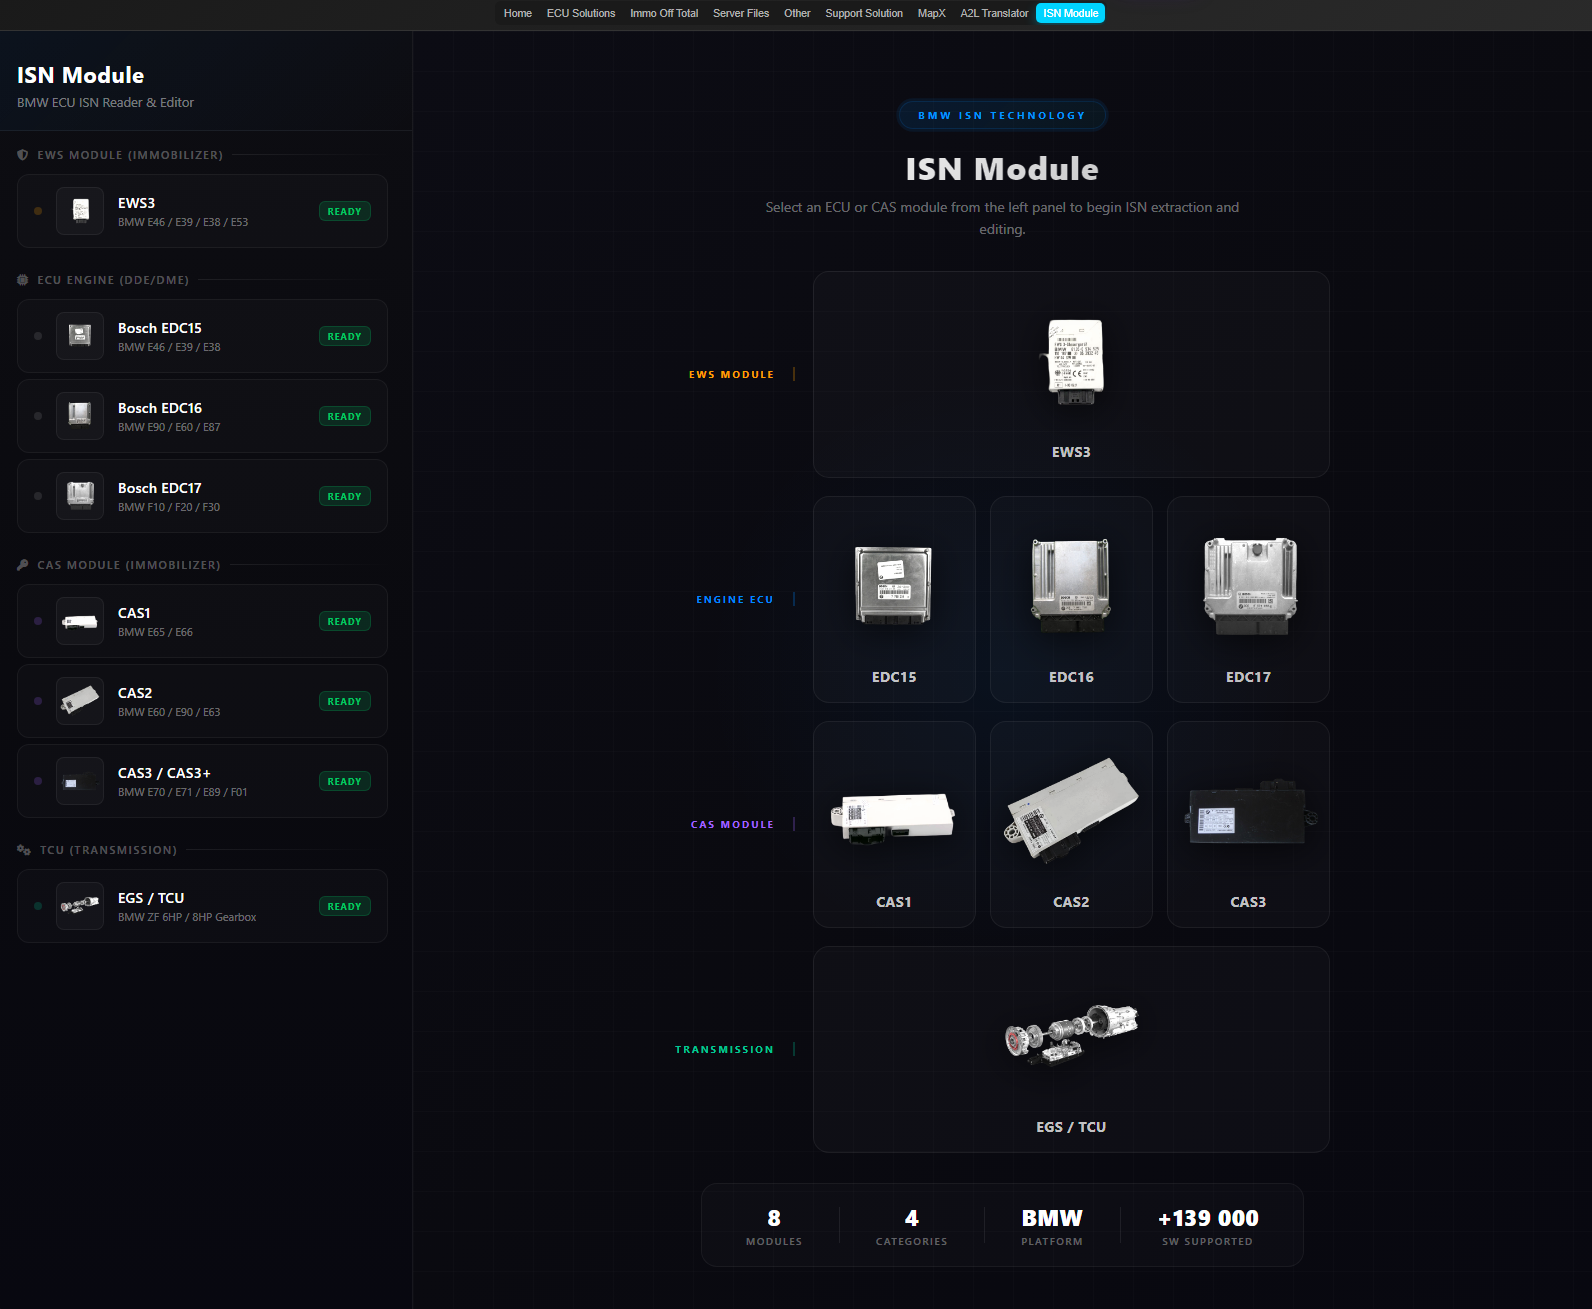Open the Other menu item
1592x1309 pixels.
tap(797, 13)
